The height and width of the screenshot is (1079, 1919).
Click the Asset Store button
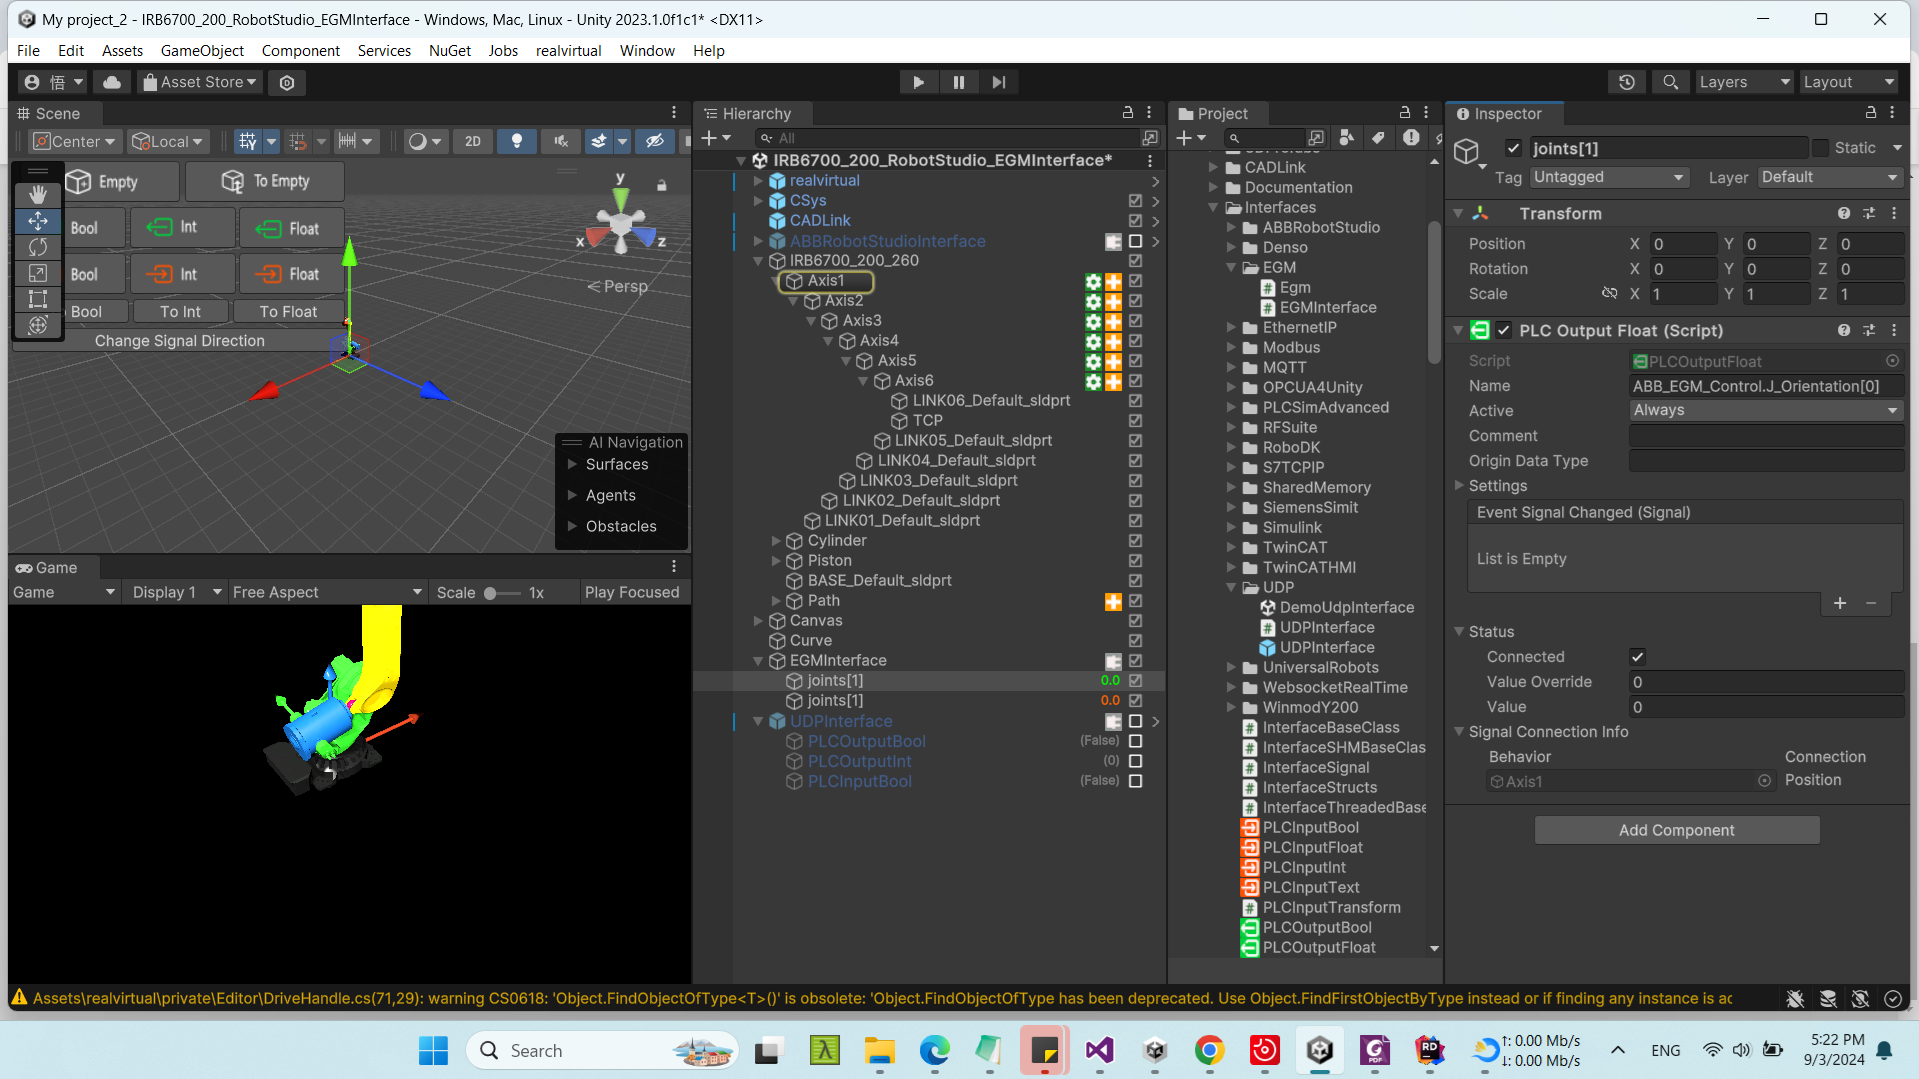(198, 82)
